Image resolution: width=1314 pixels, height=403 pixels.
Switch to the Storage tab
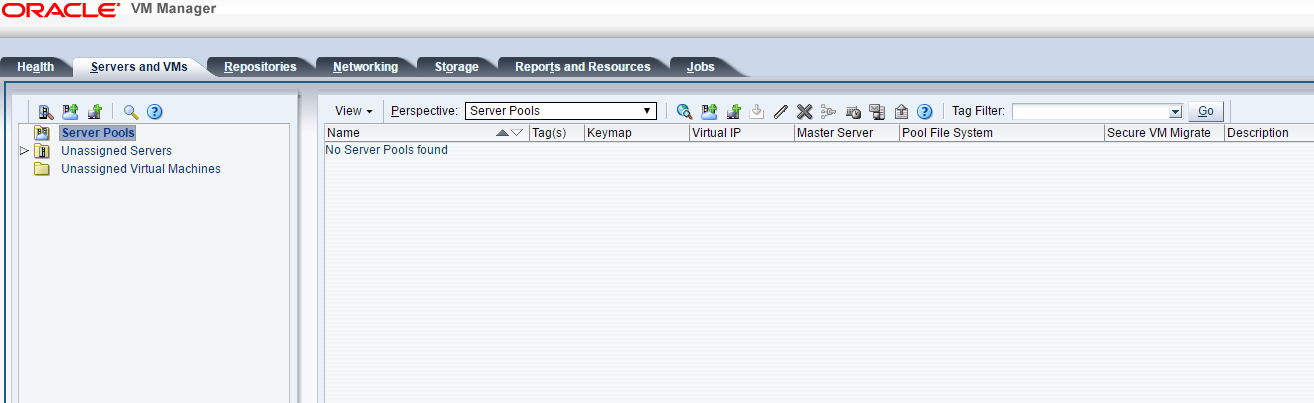point(456,67)
